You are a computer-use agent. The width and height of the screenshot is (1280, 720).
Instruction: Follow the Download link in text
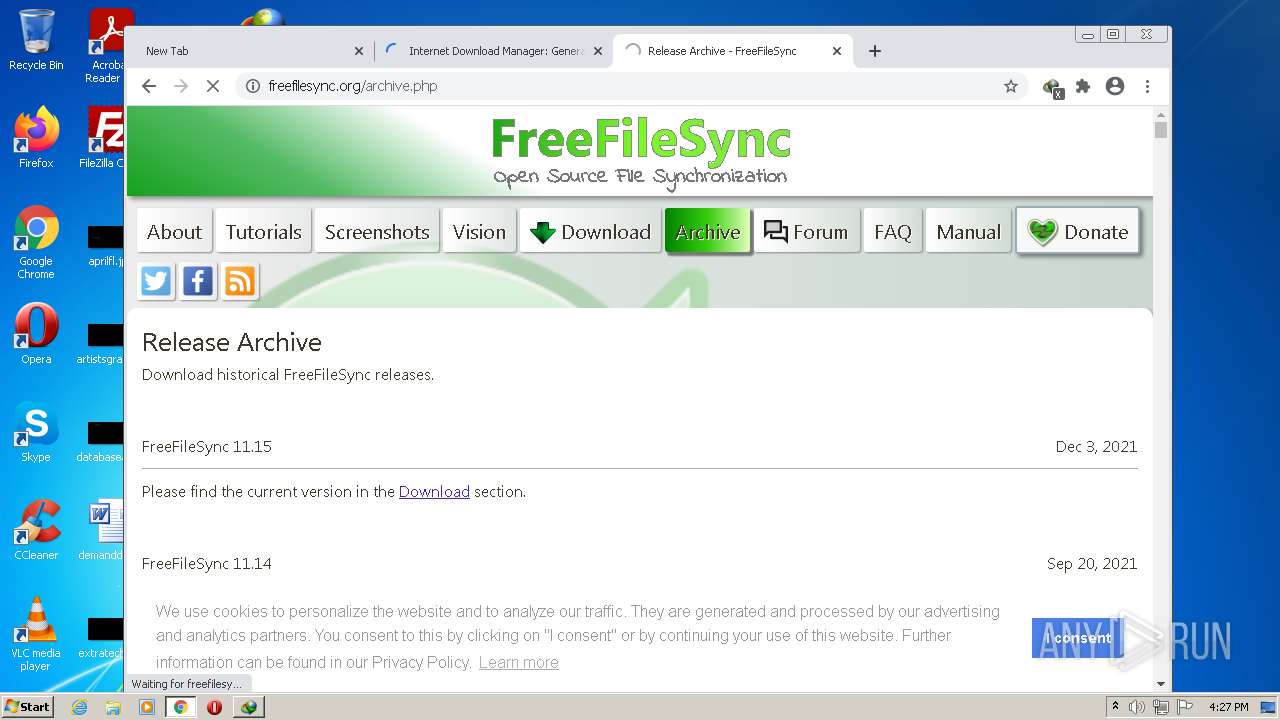click(434, 492)
